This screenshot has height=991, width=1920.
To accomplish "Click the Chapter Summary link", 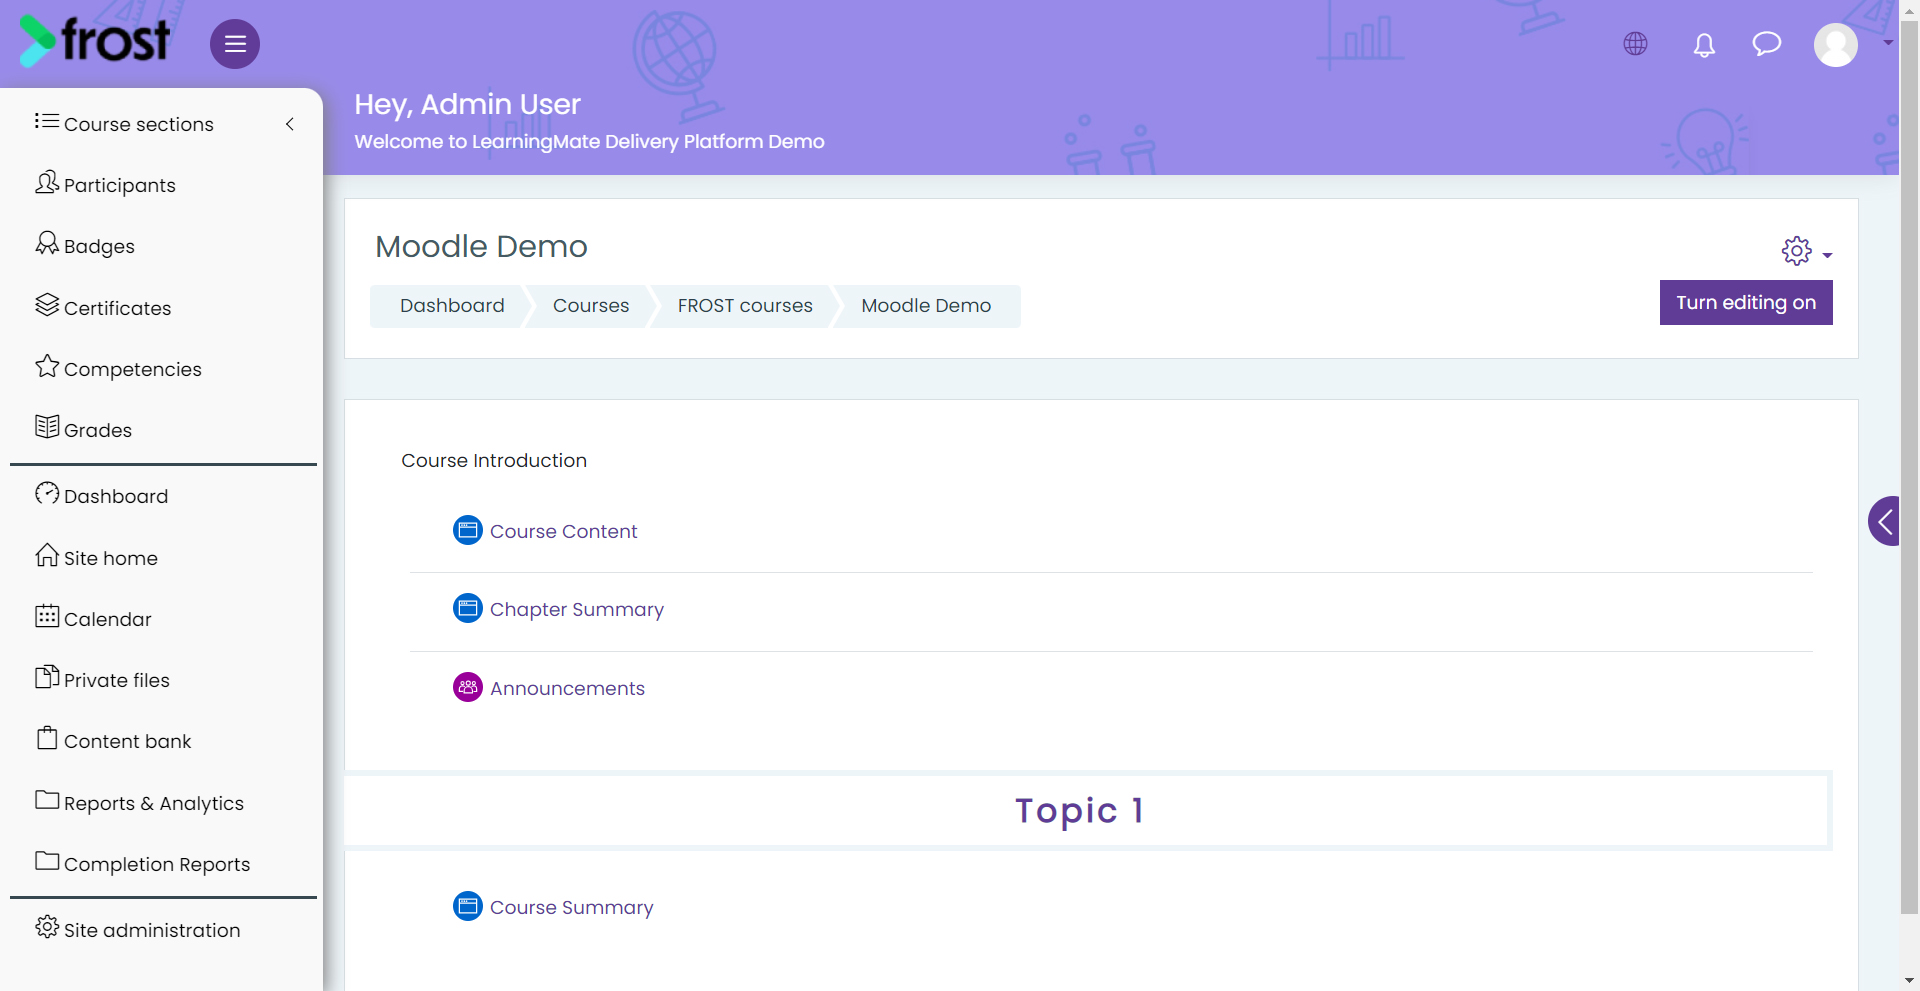I will point(576,609).
